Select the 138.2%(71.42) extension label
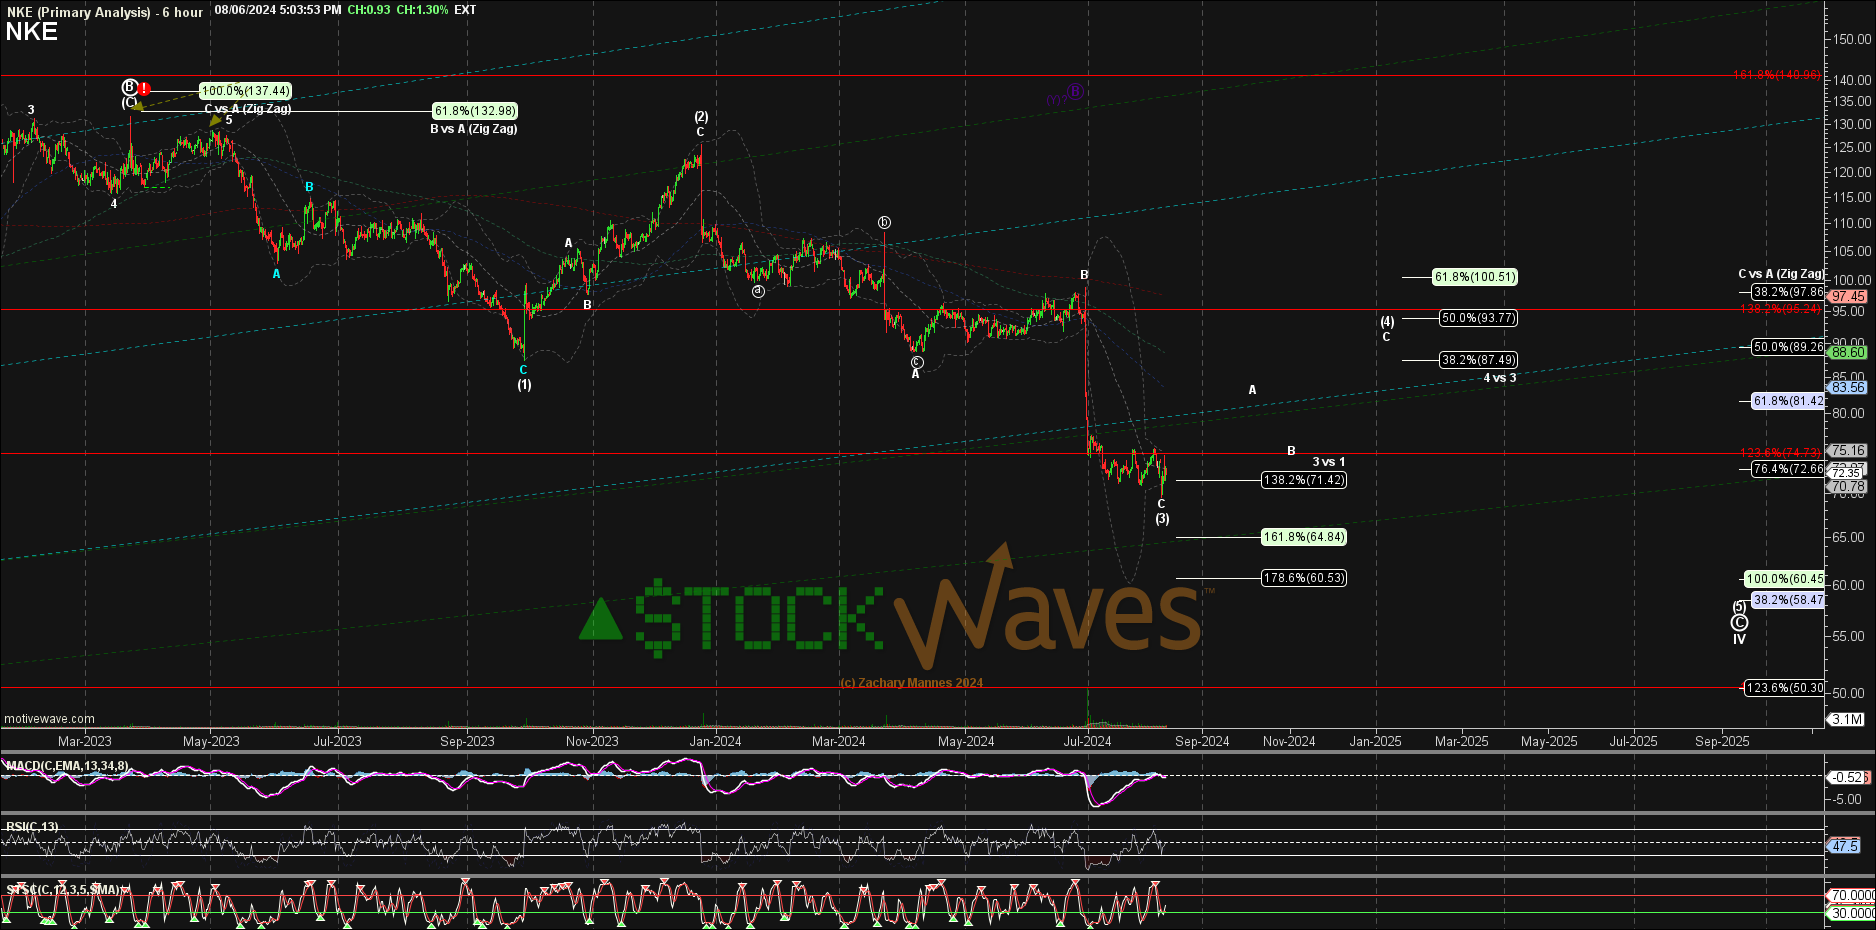This screenshot has height=930, width=1876. click(x=1304, y=480)
